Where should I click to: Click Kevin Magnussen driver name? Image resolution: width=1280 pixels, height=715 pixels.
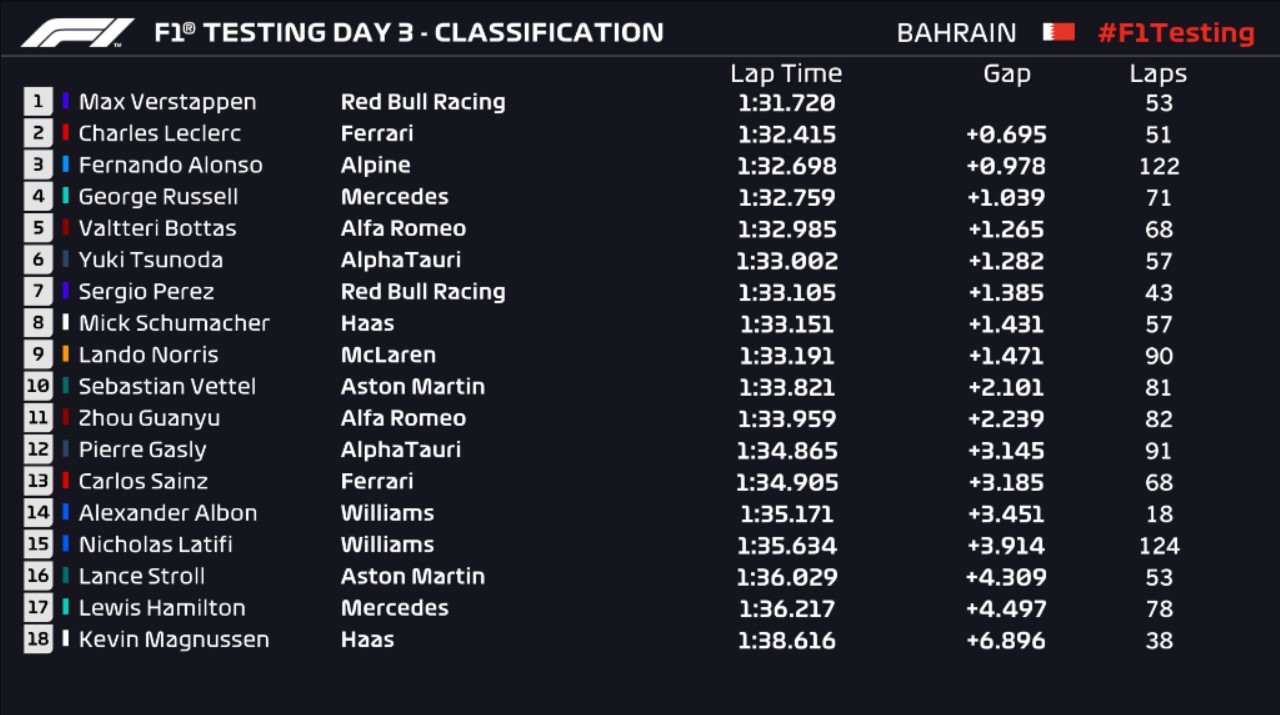[173, 639]
